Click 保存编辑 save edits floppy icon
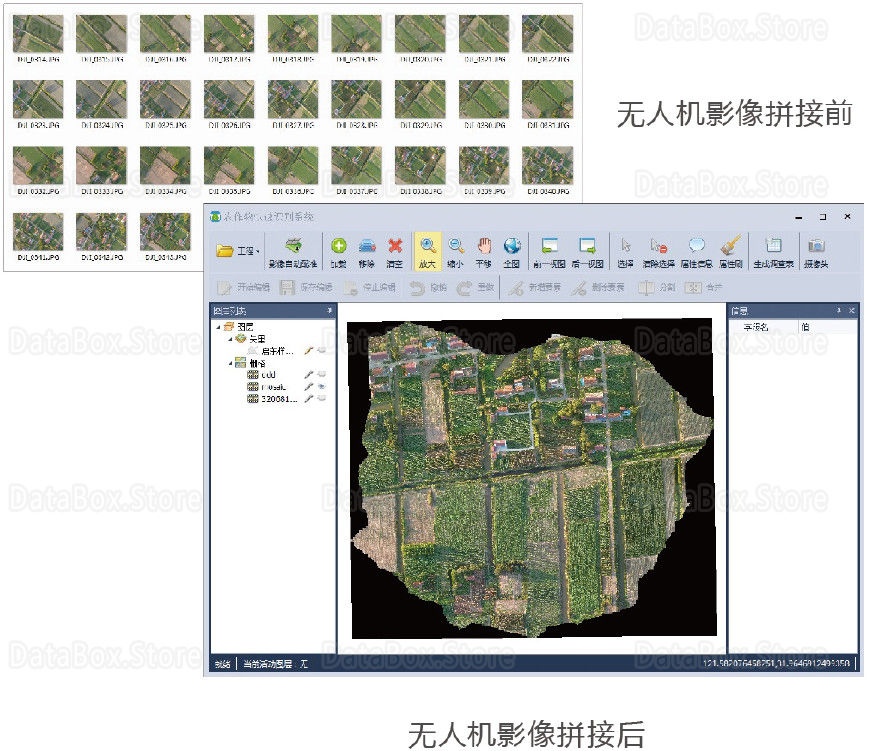Image resolution: width=872 pixels, height=751 pixels. 306,287
